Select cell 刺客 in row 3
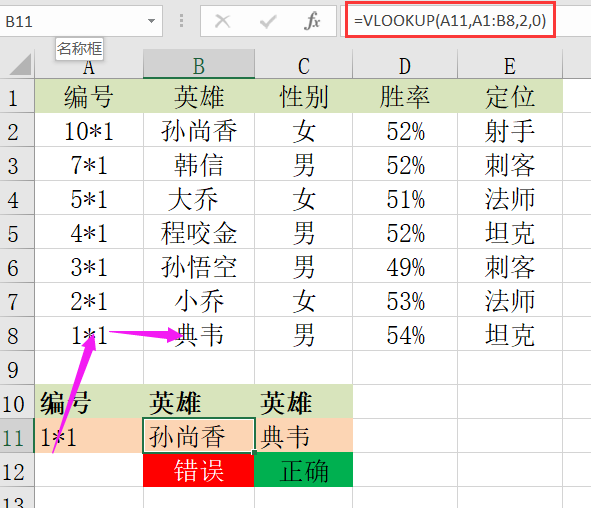591x508 pixels. [510, 165]
